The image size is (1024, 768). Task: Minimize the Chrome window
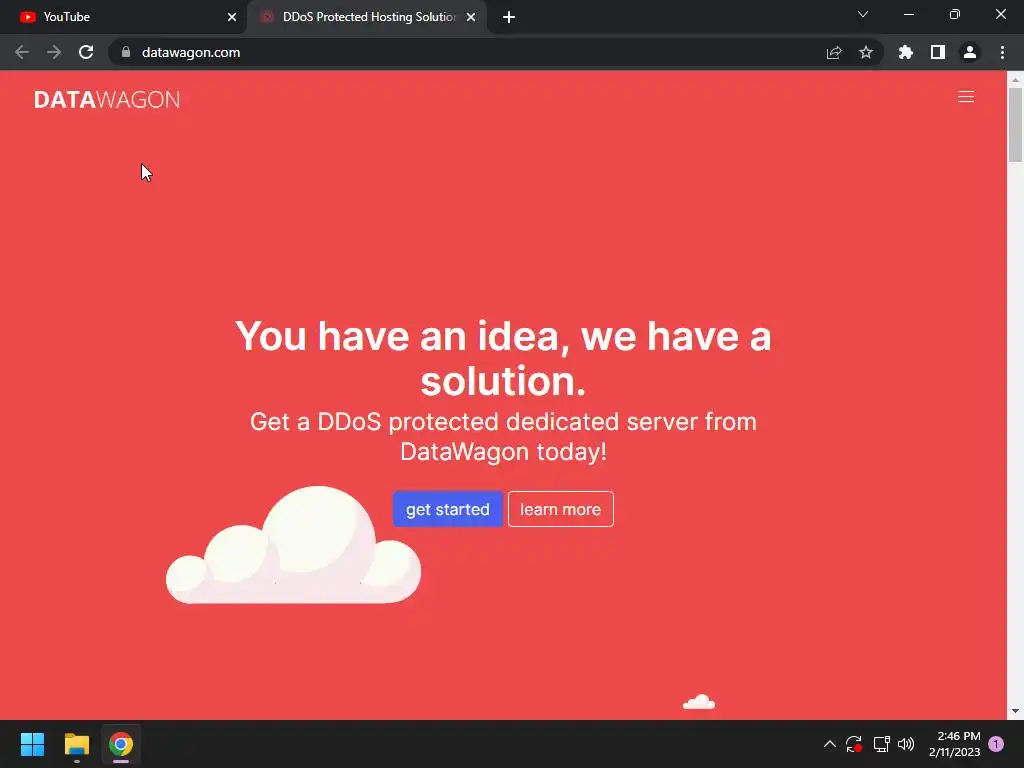908,14
